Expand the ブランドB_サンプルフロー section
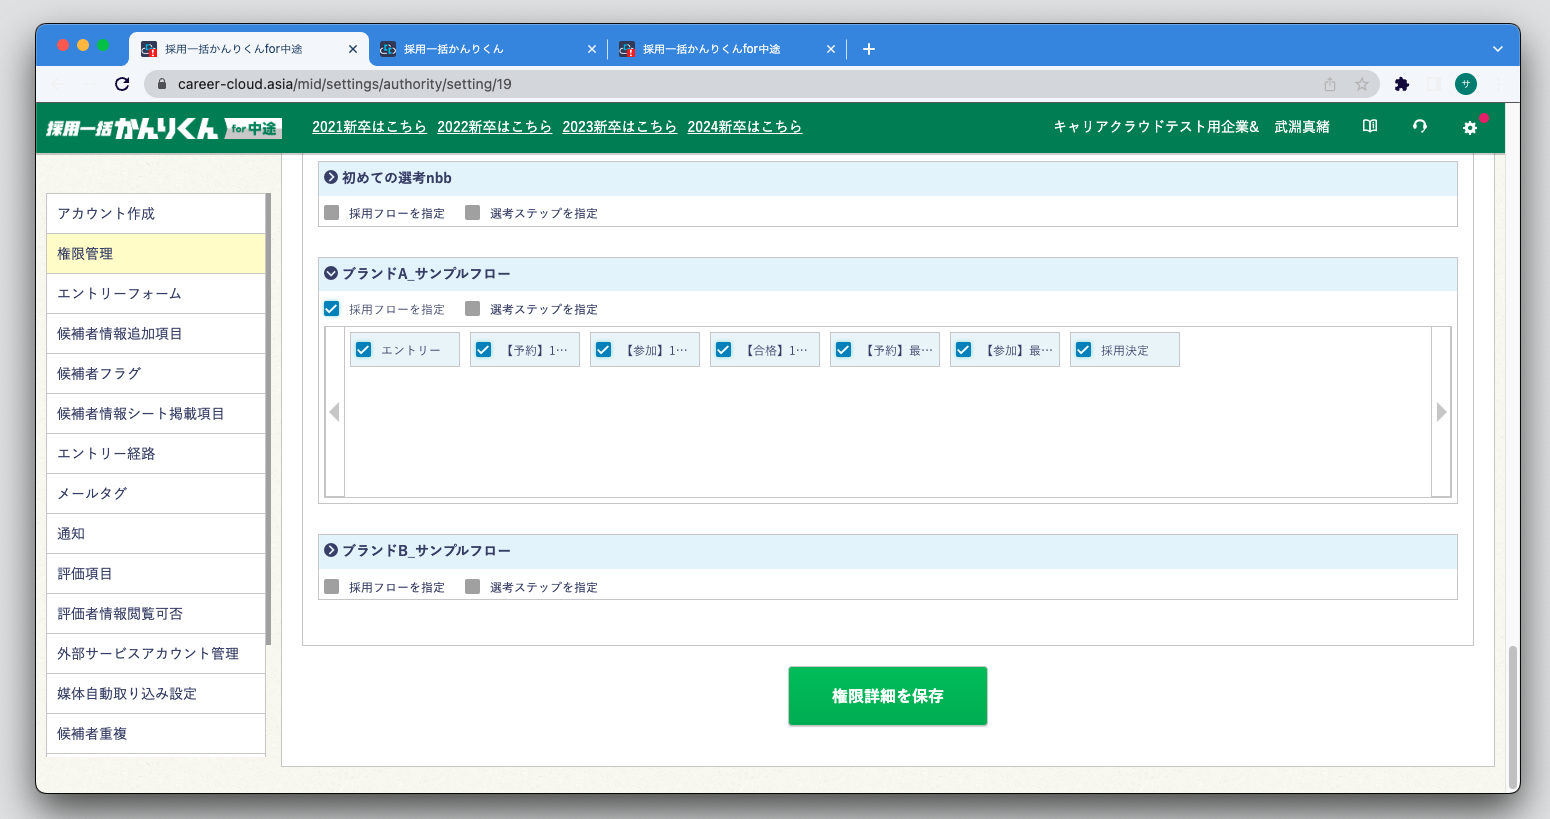The height and width of the screenshot is (819, 1550). (x=331, y=550)
